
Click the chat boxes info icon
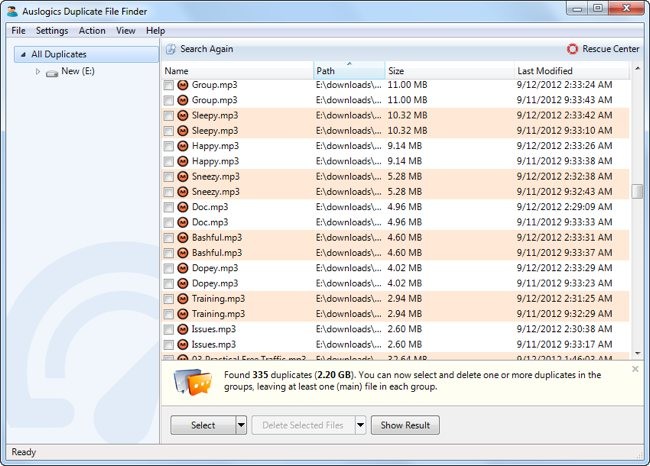point(193,381)
